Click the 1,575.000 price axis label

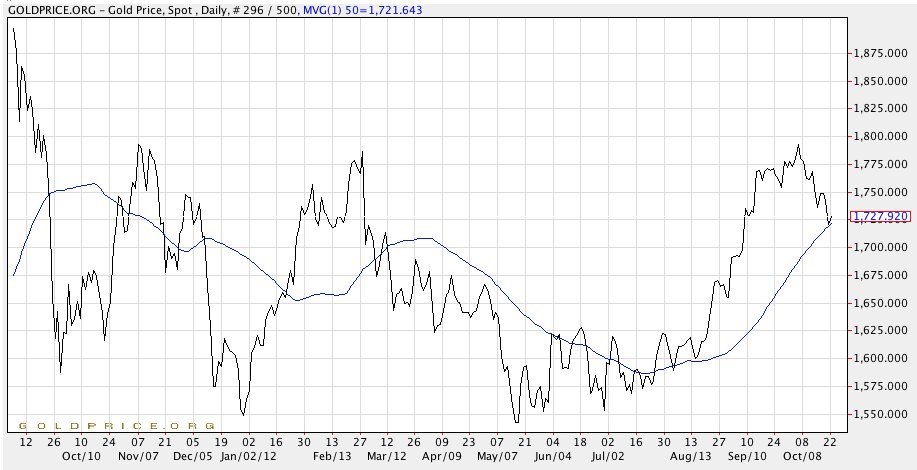pos(881,386)
